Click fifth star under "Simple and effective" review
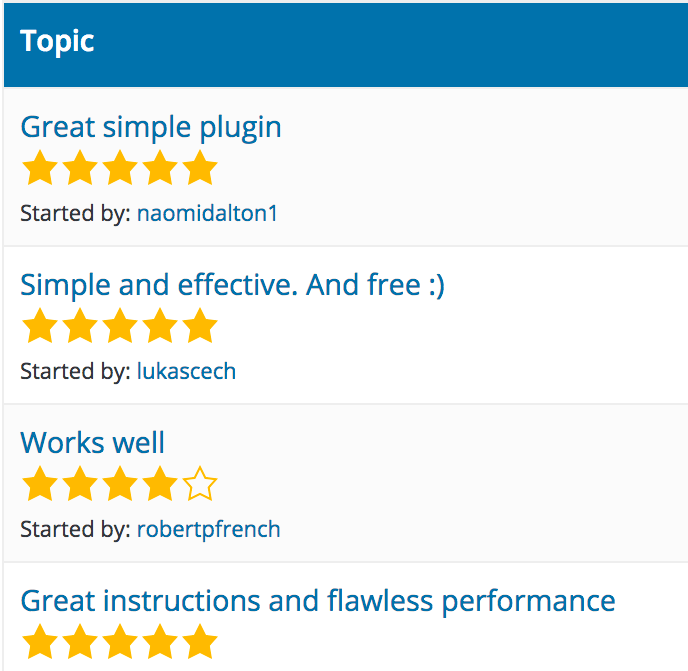This screenshot has width=688, height=671. point(200,327)
